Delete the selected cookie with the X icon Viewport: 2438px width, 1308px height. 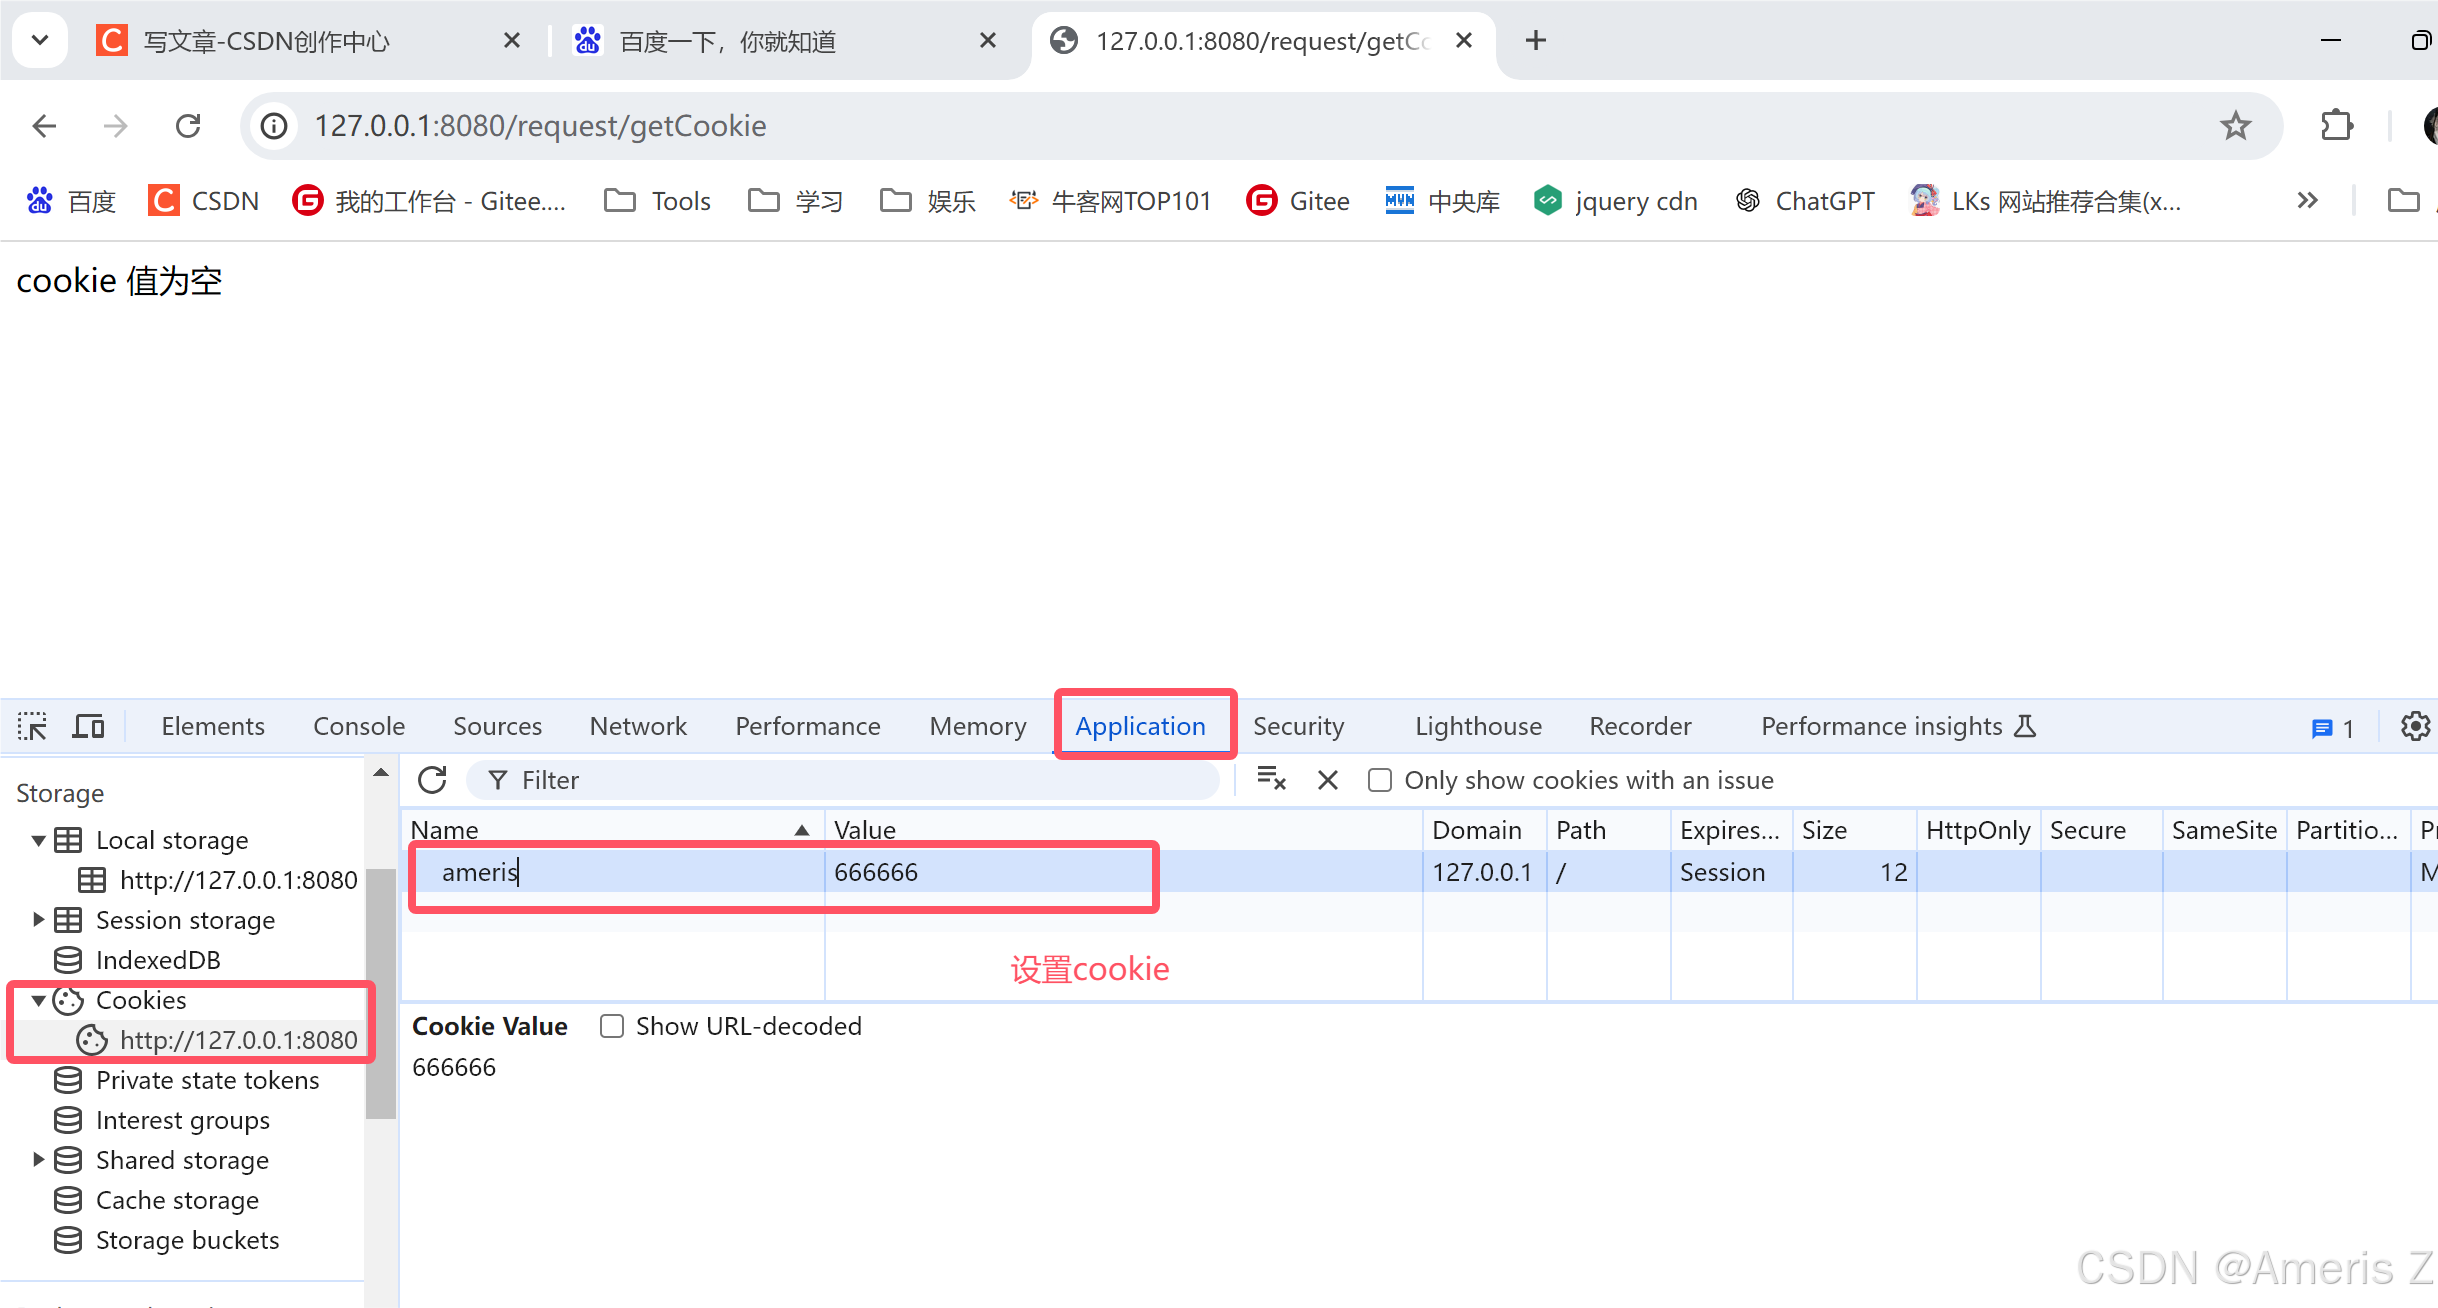[1328, 780]
